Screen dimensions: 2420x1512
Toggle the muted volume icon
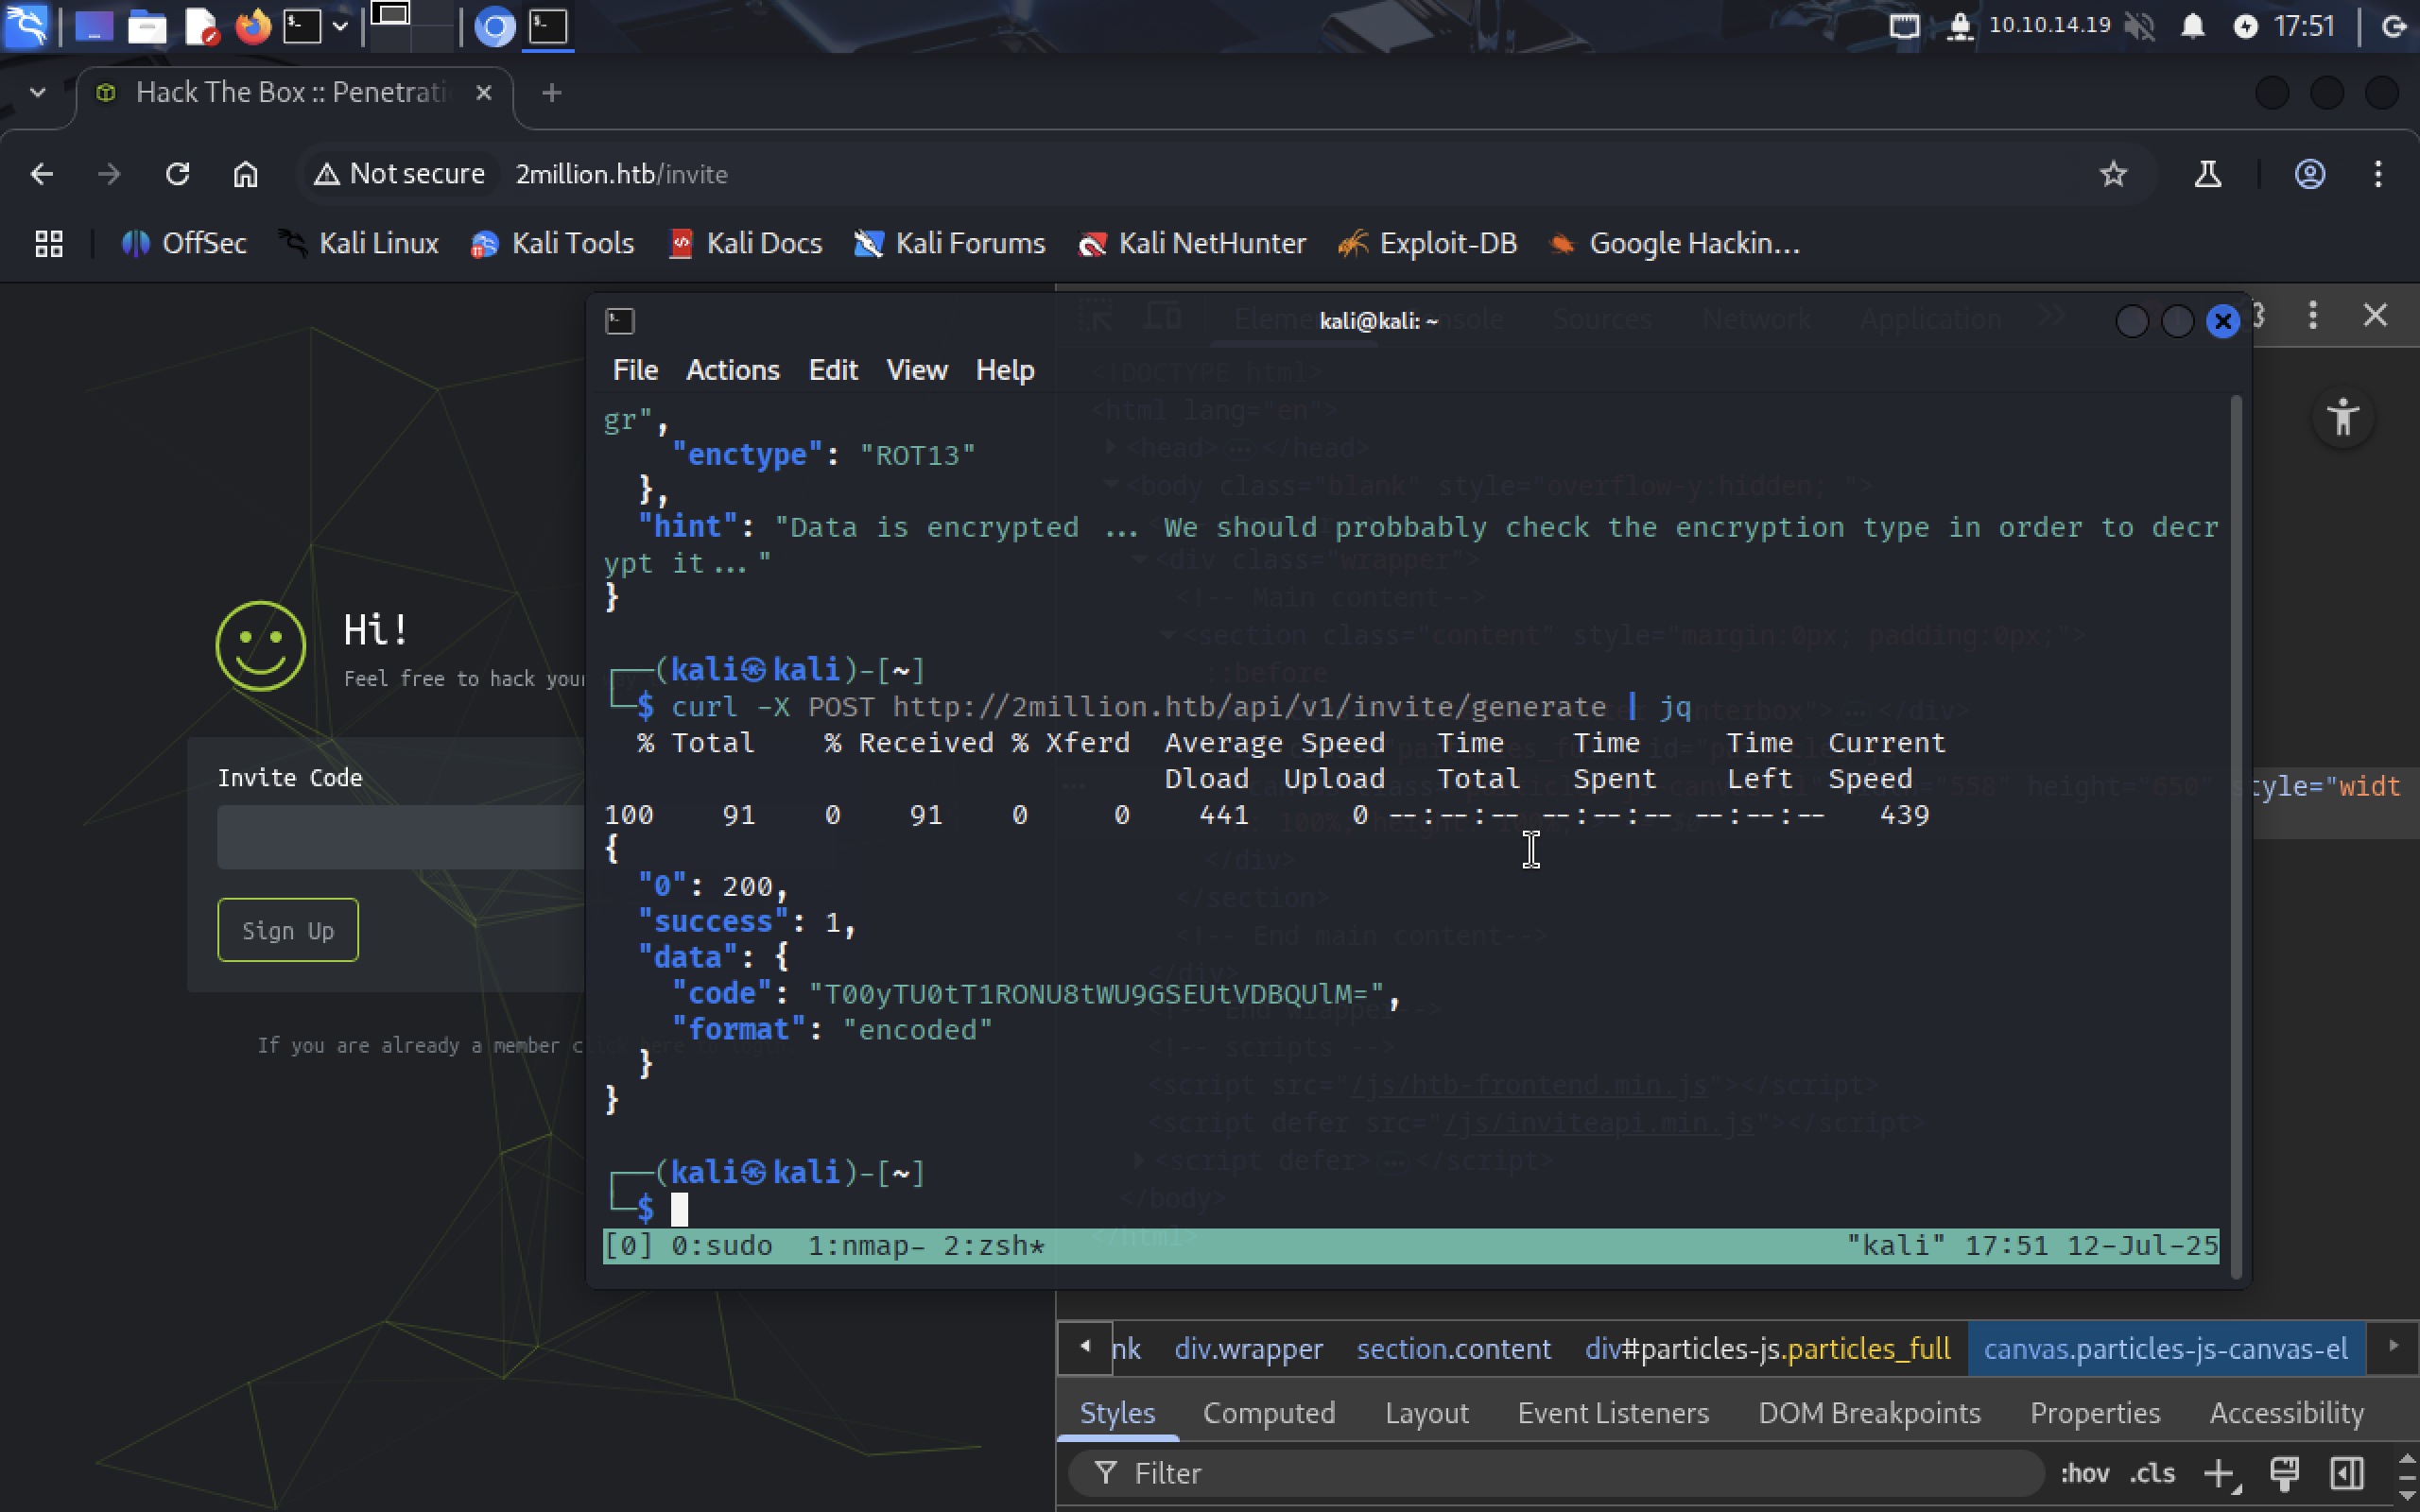[x=2139, y=26]
